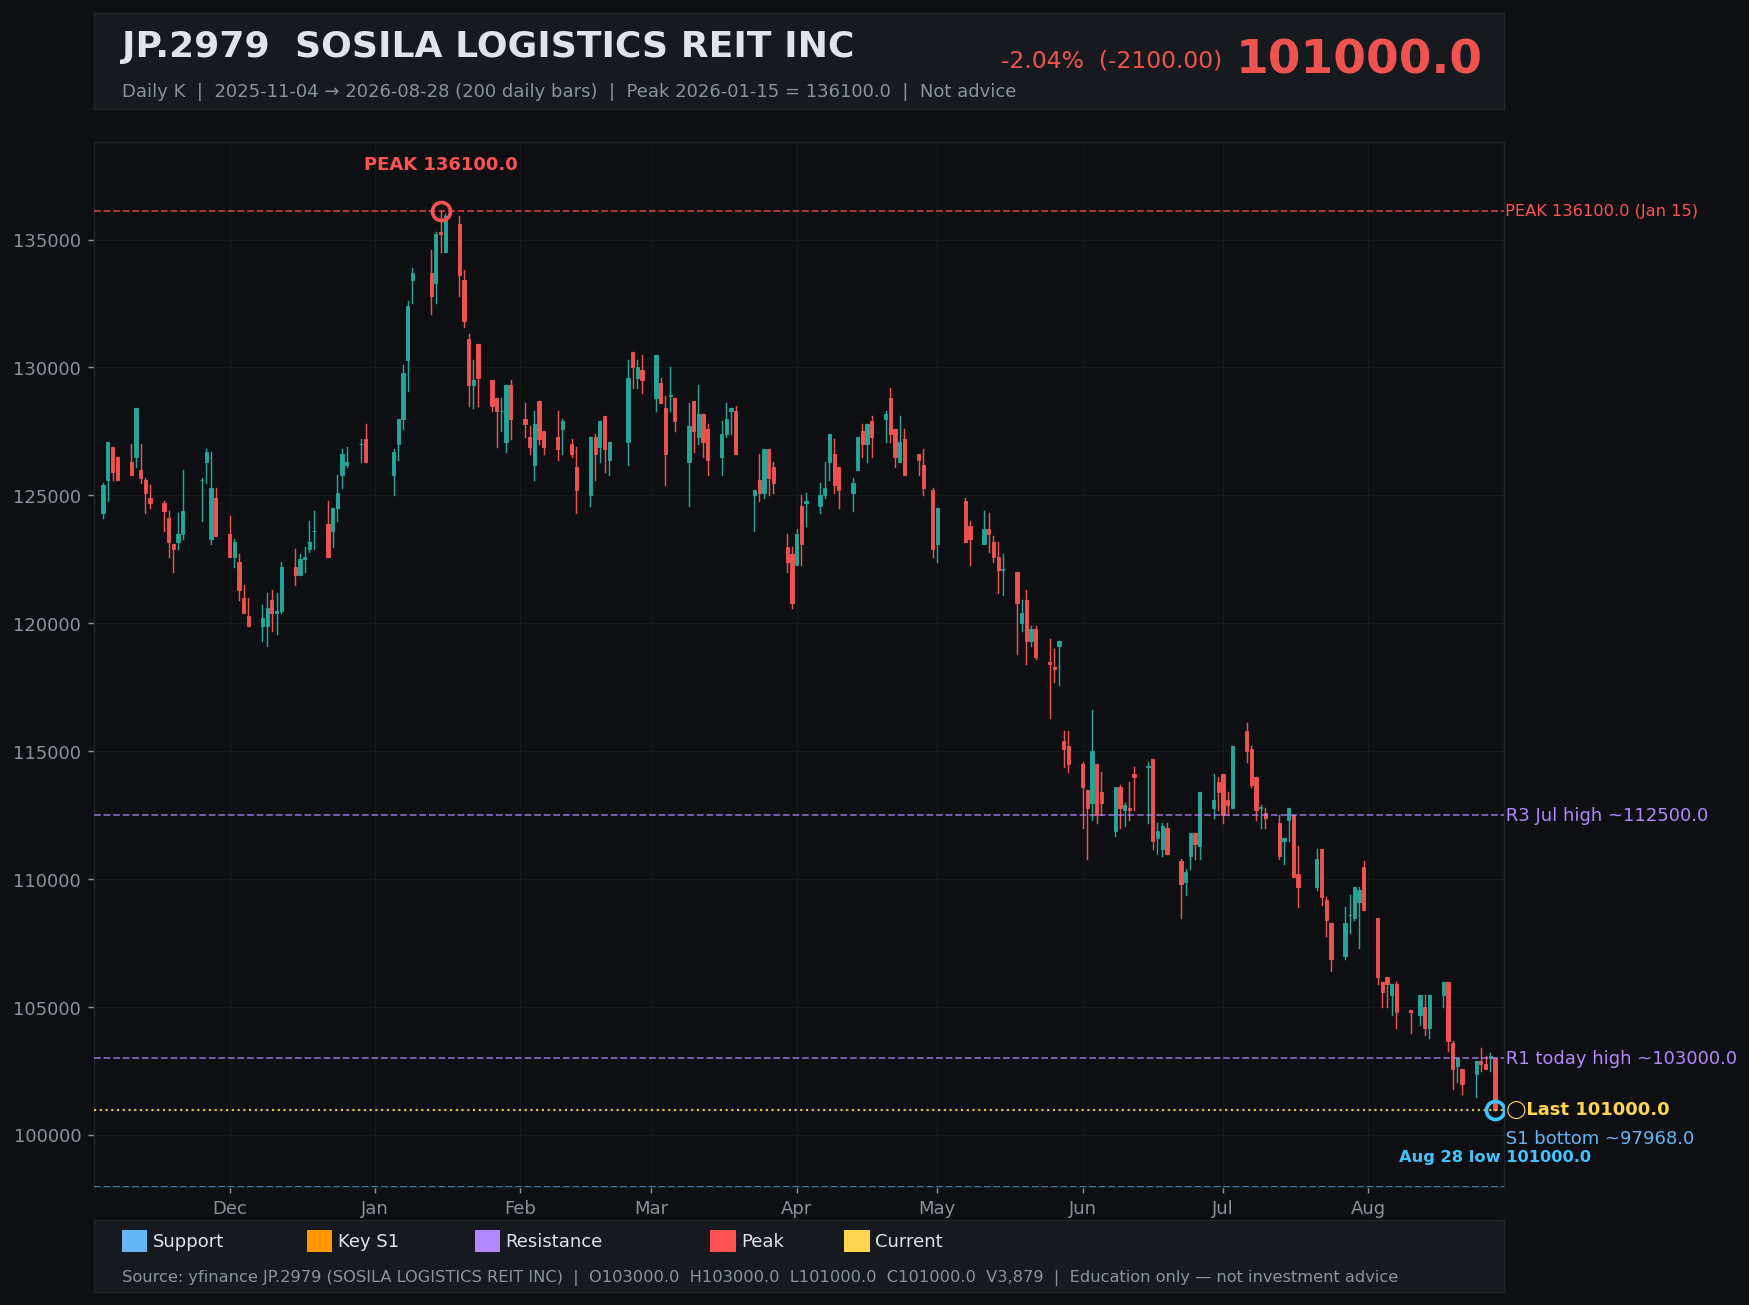Click the '135000' y-axis label
Image resolution: width=1749 pixels, height=1305 pixels.
point(48,241)
